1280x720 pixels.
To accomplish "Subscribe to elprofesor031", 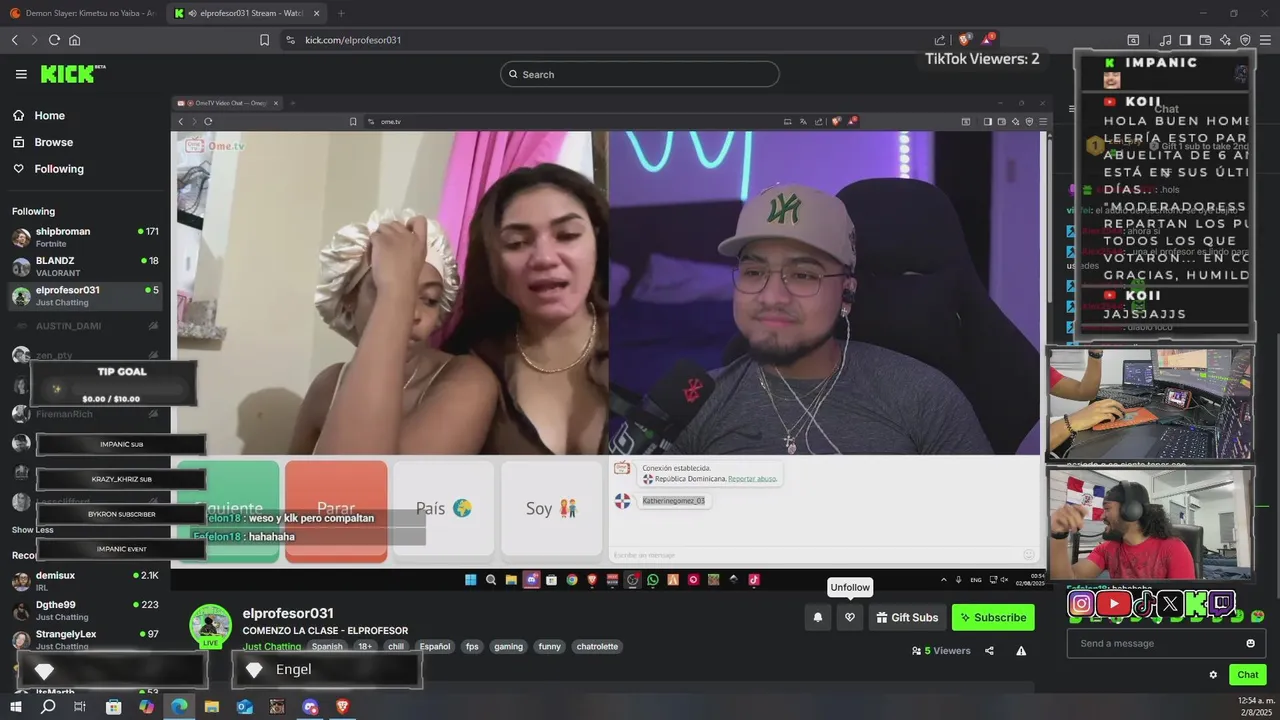I will point(993,617).
